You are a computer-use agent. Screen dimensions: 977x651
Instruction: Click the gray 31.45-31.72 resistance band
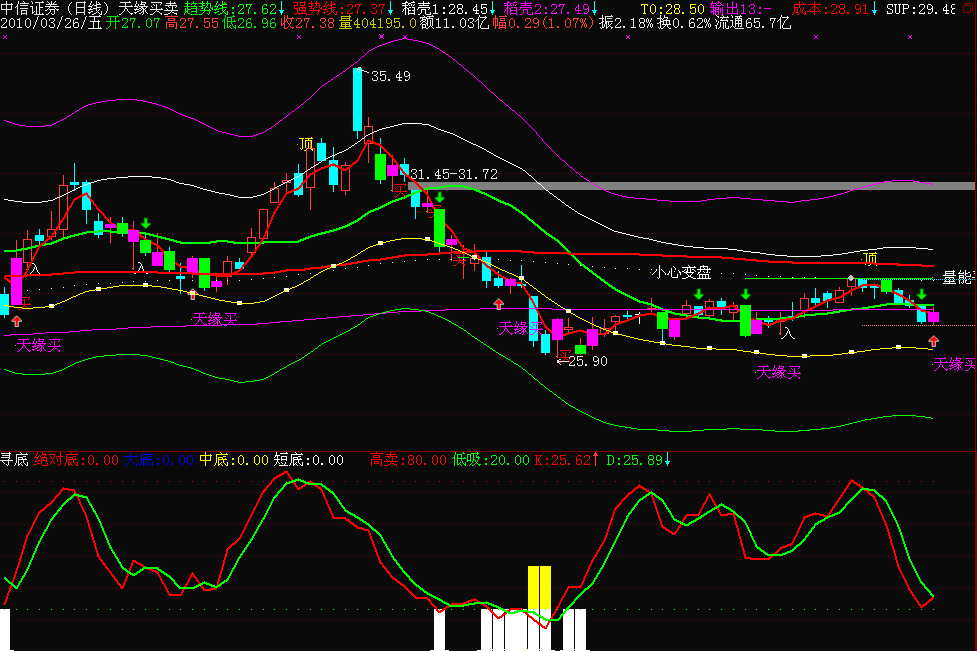click(x=692, y=186)
